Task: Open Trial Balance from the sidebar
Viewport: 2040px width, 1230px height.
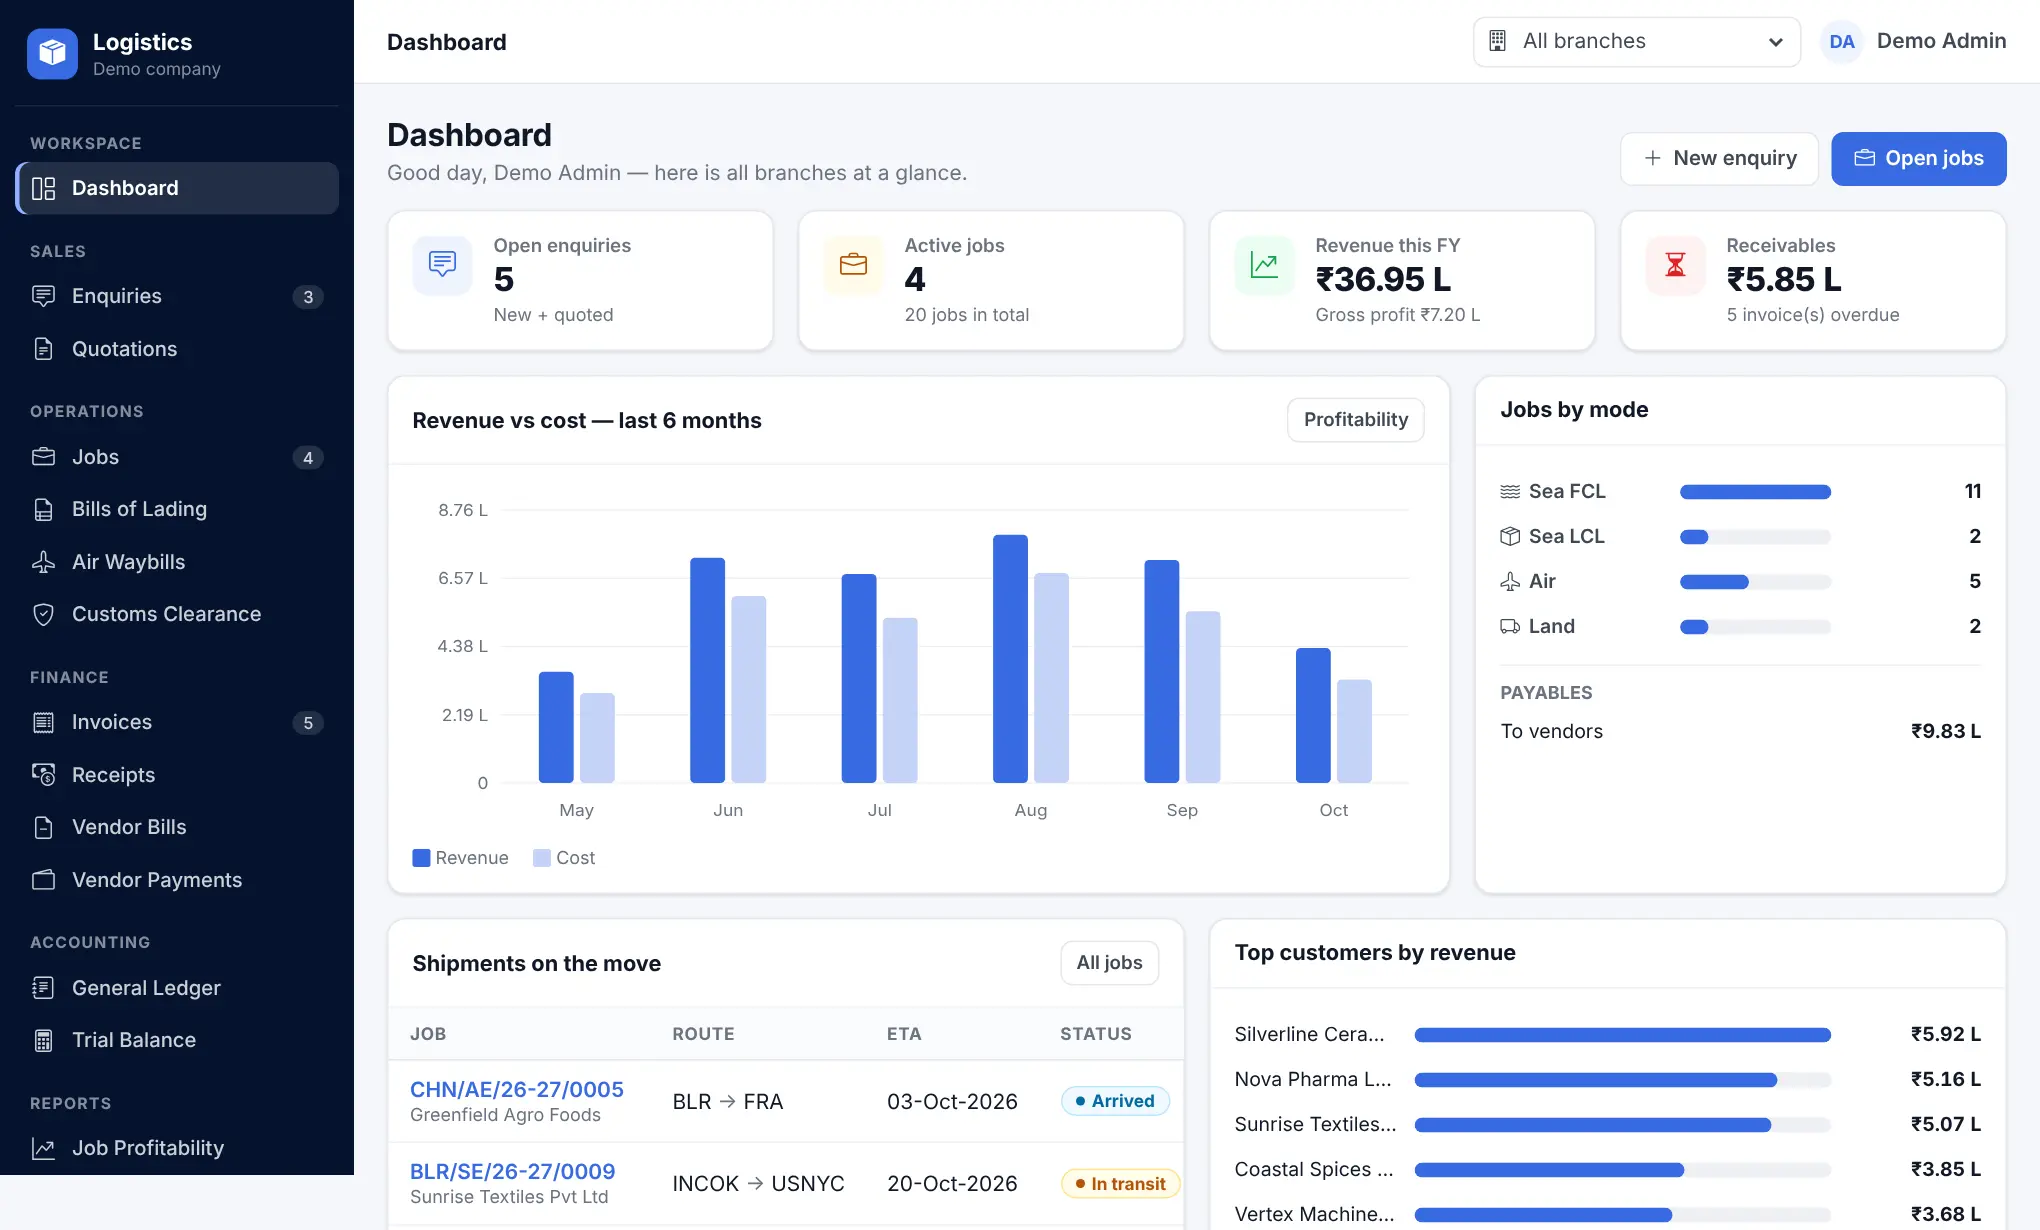Action: coord(177,1040)
